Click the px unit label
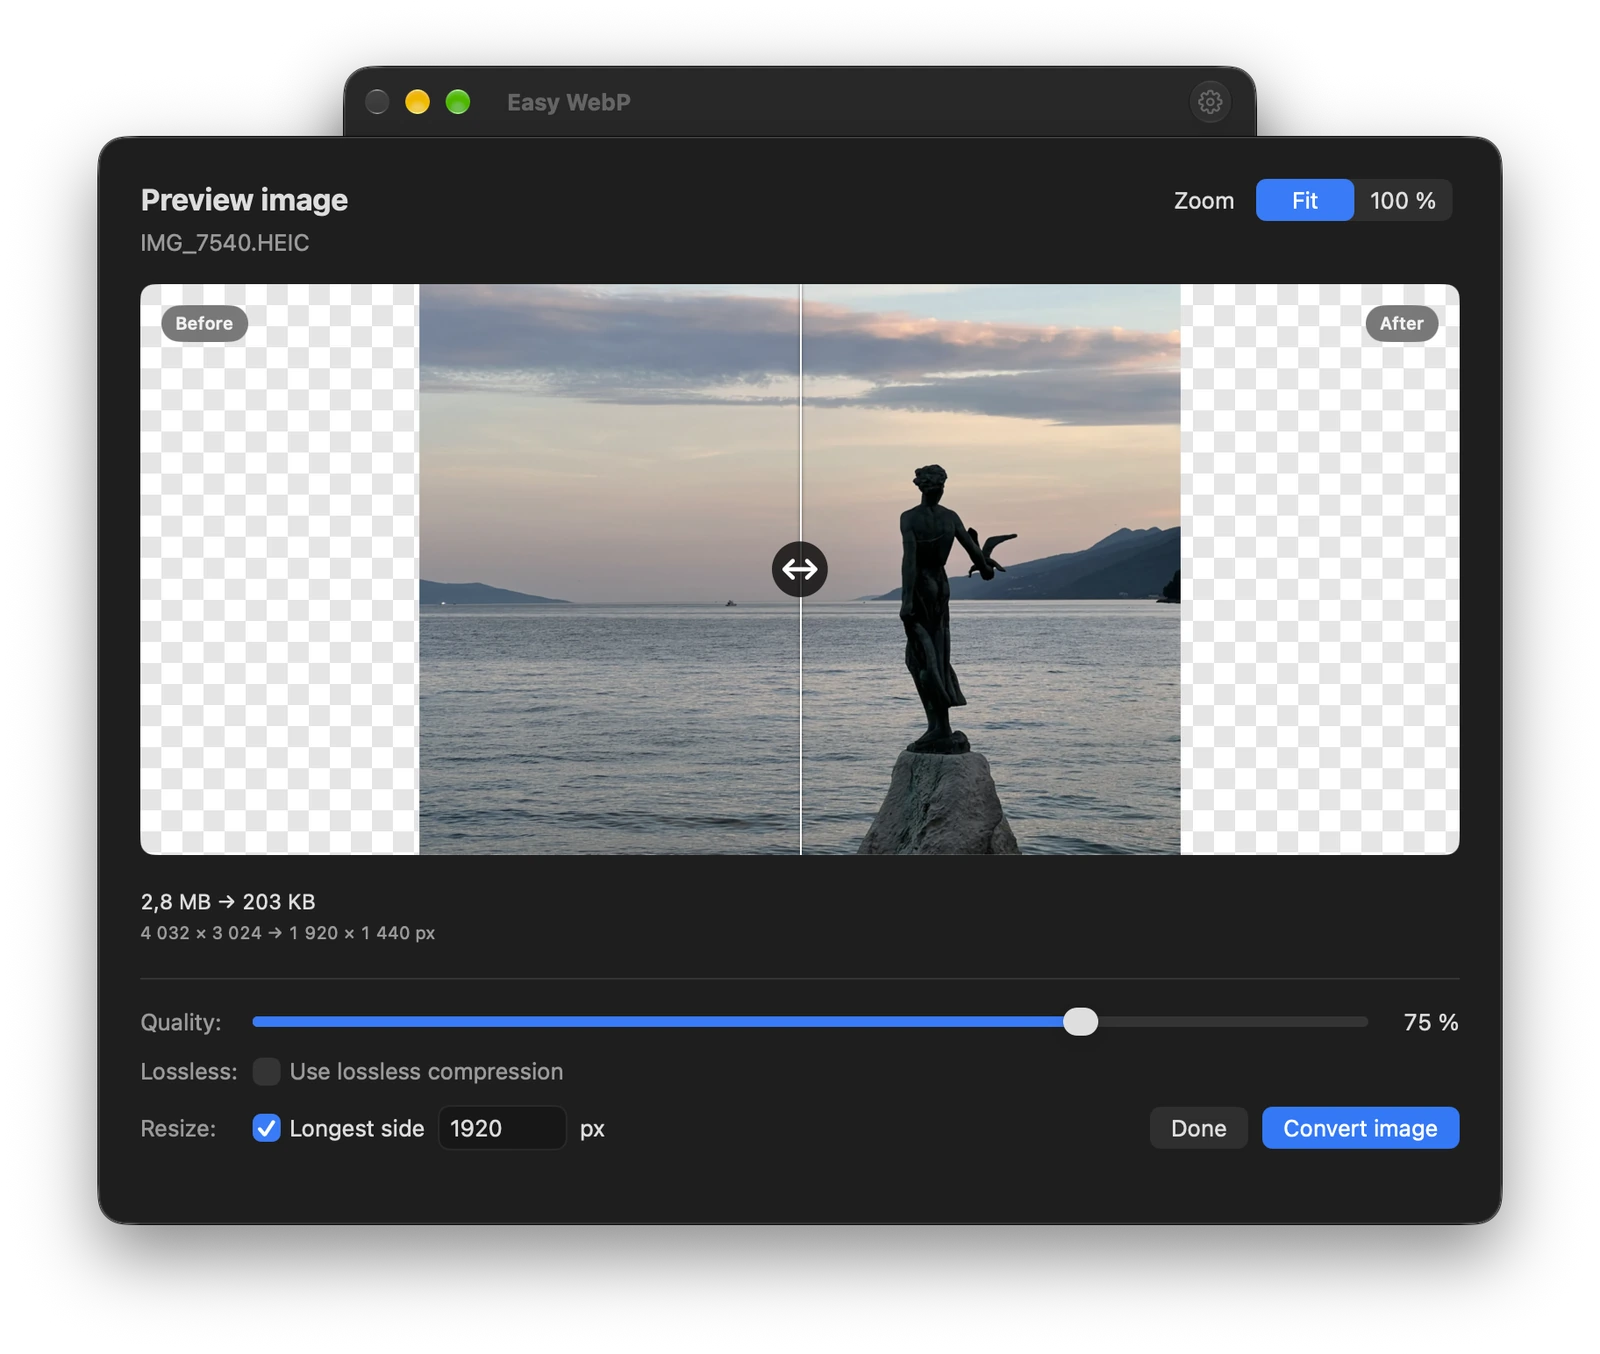The image size is (1600, 1354). (592, 1129)
